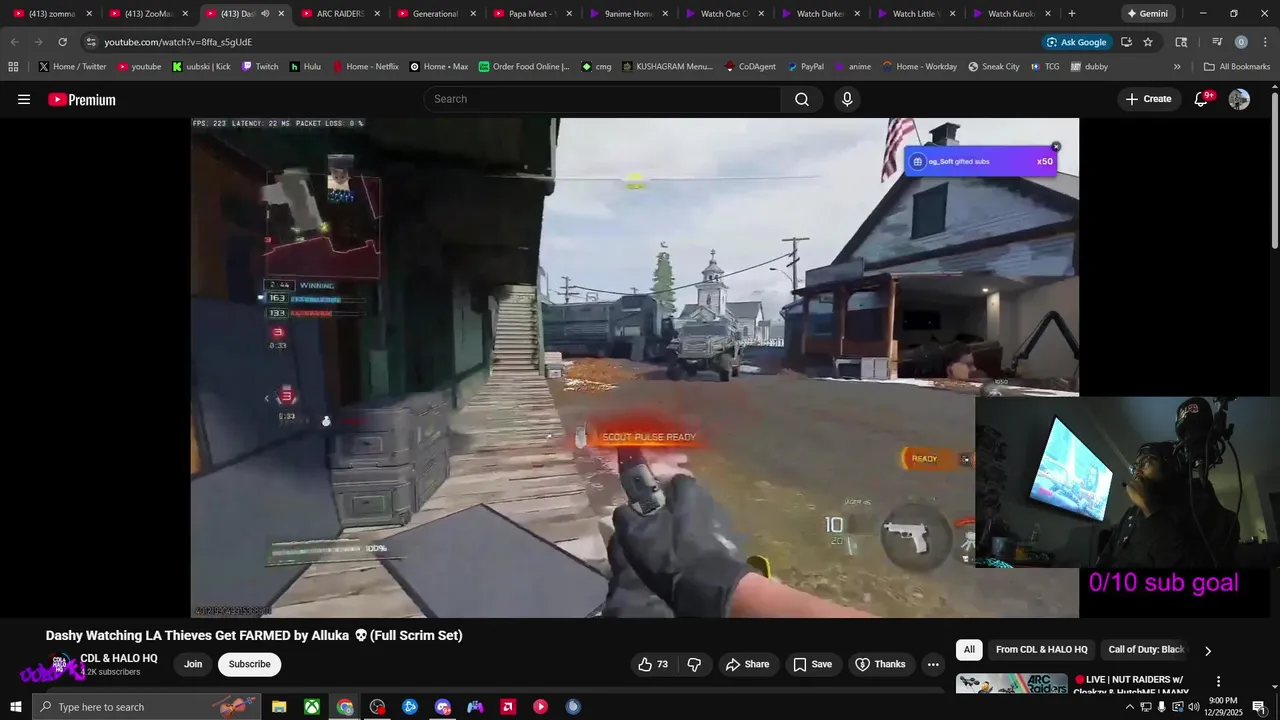1280x720 pixels.
Task: Click the Ask Google button
Action: pos(1076,42)
